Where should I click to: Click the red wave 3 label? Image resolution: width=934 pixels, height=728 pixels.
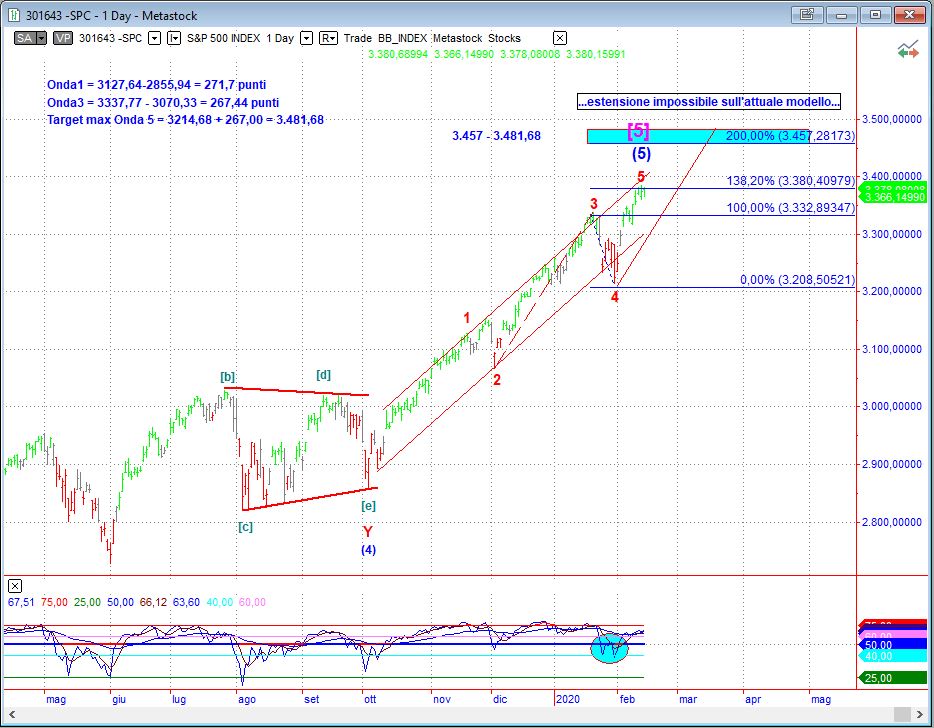click(594, 203)
